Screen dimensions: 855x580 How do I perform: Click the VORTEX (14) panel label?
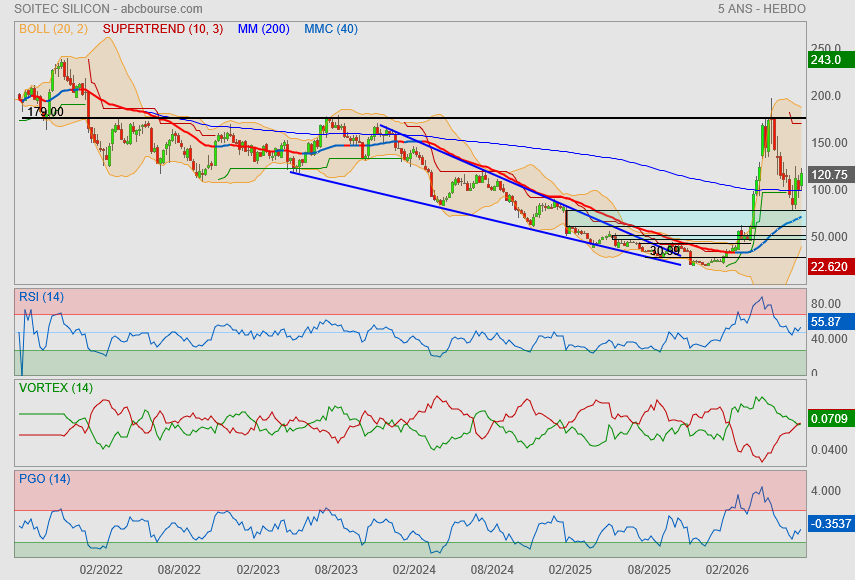click(56, 388)
